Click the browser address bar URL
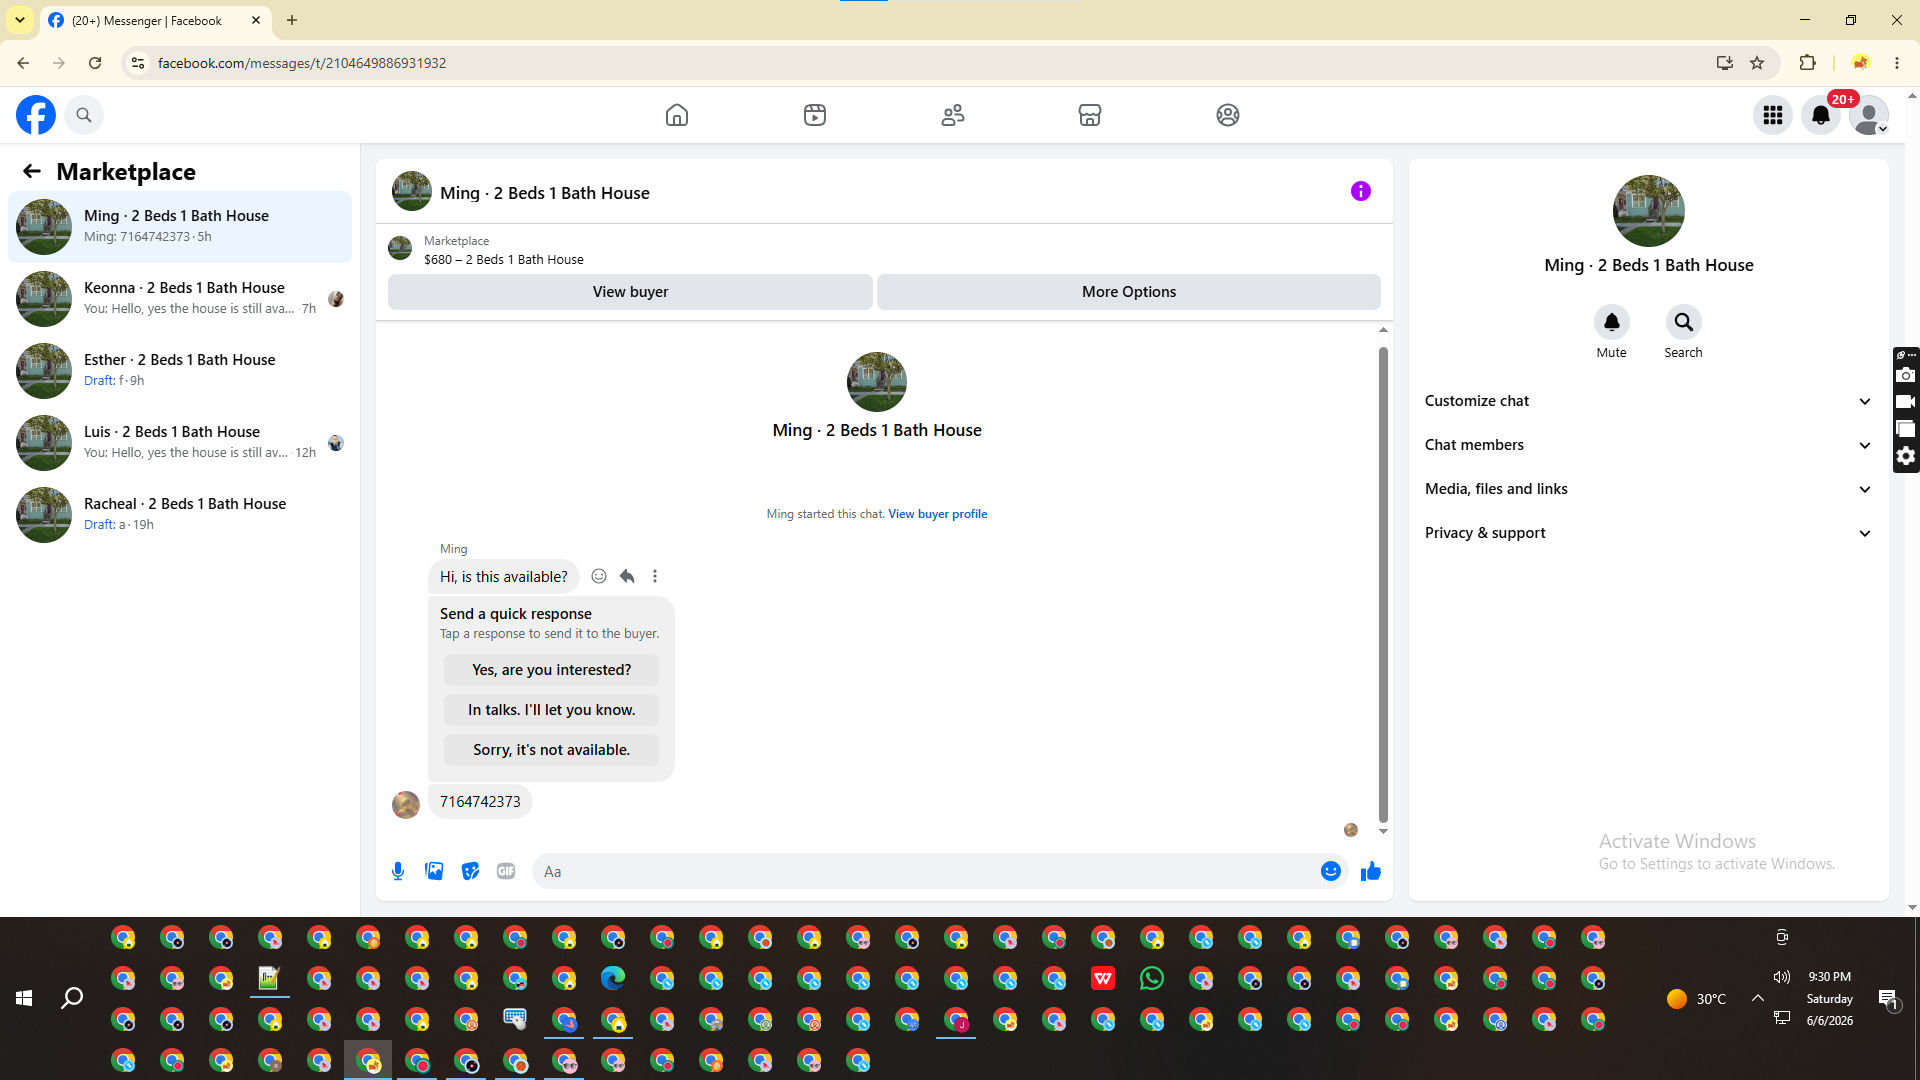Screen dimensions: 1920x1080 [302, 63]
